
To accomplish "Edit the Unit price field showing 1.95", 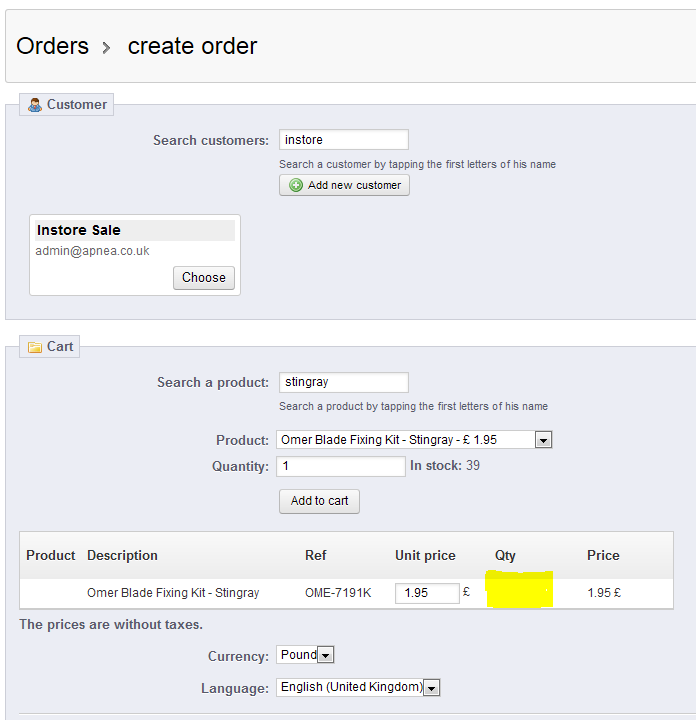I will click(427, 593).
